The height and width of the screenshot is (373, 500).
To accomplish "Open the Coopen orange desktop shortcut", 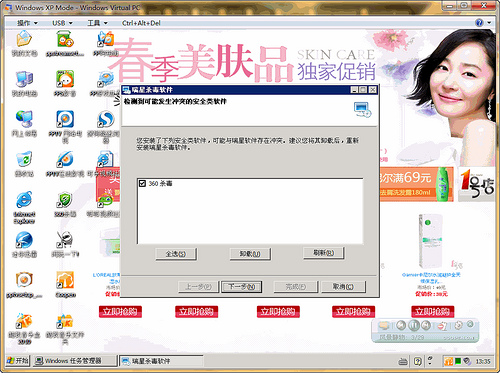I will pos(65,280).
